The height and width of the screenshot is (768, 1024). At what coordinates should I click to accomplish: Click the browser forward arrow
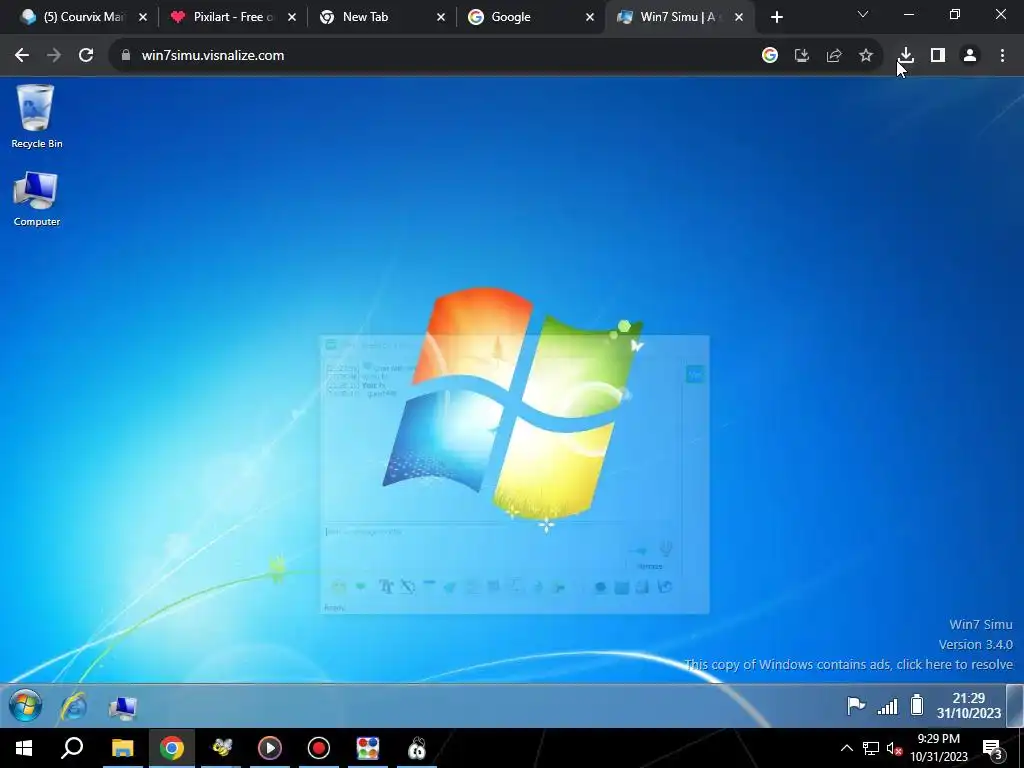click(54, 56)
